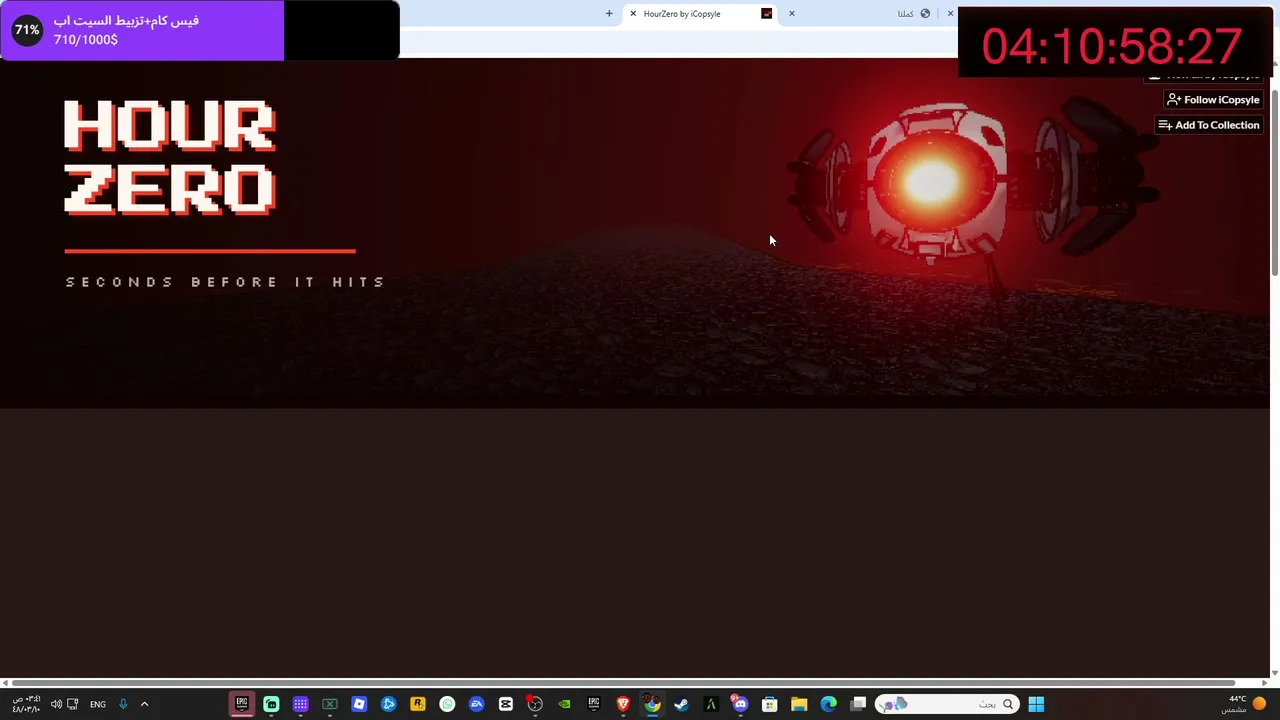Click the taskbar search box
The width and height of the screenshot is (1280, 720).
point(946,704)
